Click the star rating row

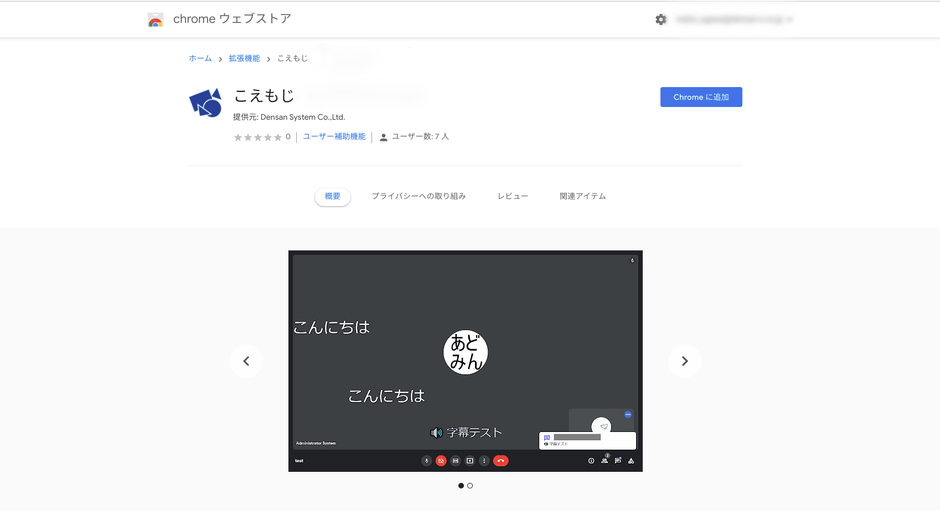coord(258,137)
